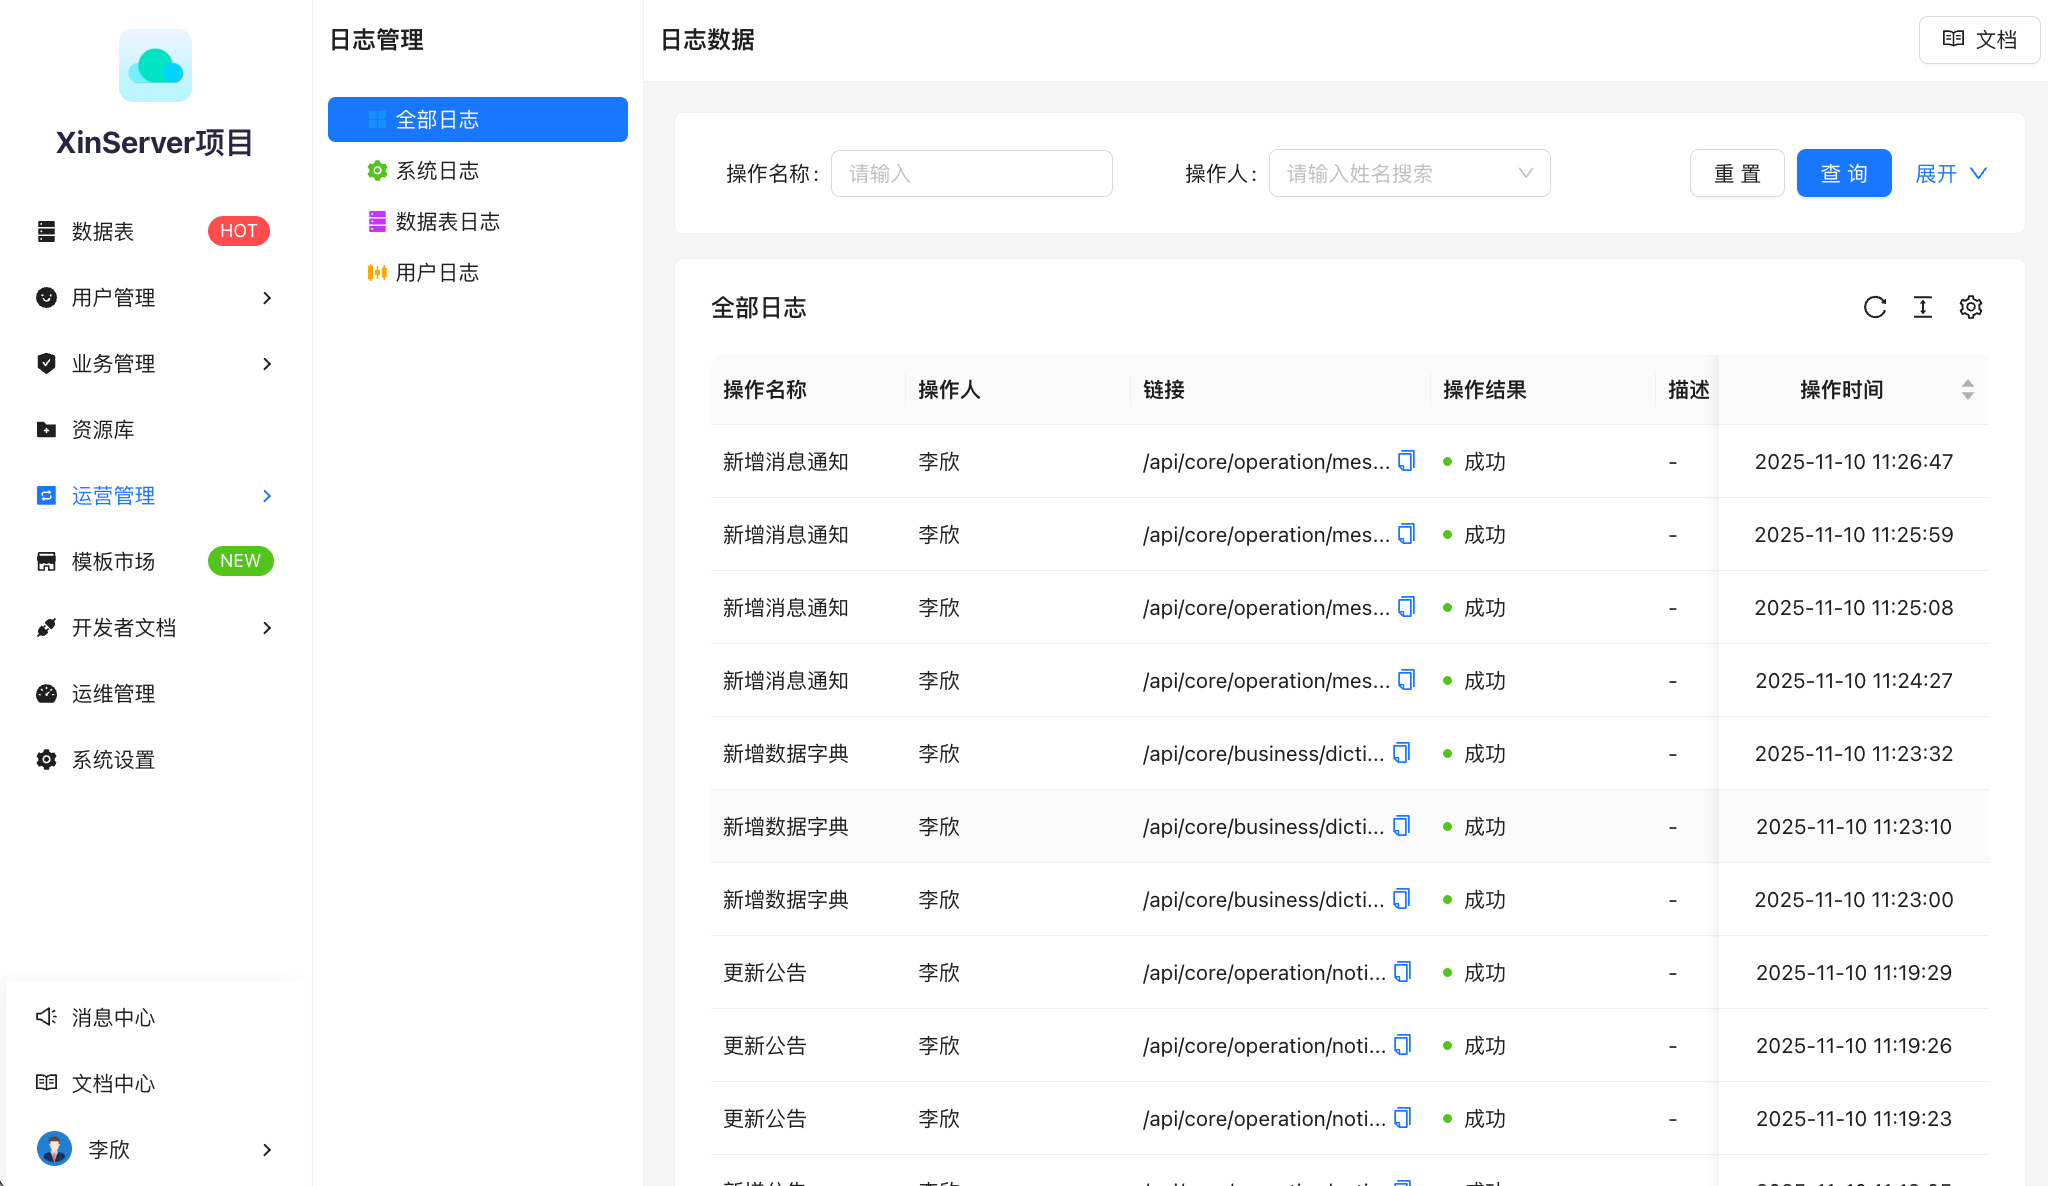Copy link of the 11:23:32 dictionary log
Screen dimensions: 2048x1186
[x=1402, y=753]
